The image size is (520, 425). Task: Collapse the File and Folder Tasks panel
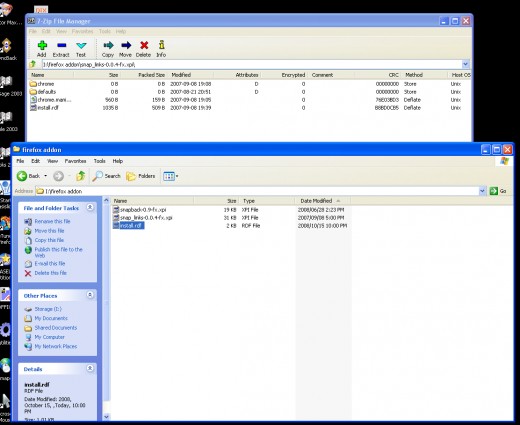coord(90,207)
